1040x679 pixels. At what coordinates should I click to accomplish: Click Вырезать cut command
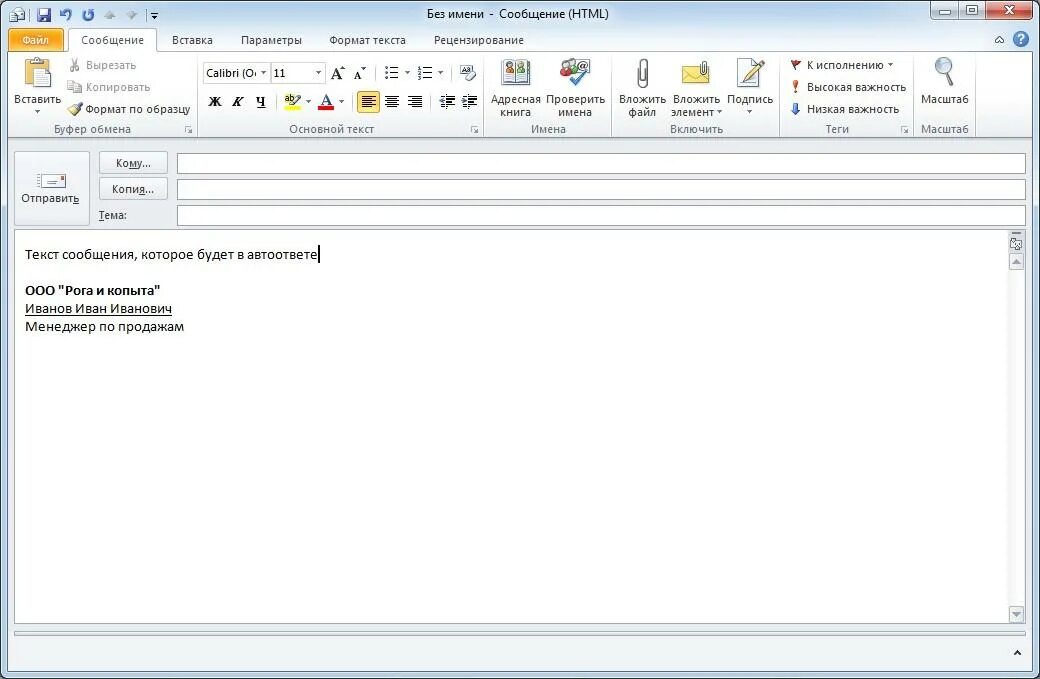pyautogui.click(x=103, y=65)
